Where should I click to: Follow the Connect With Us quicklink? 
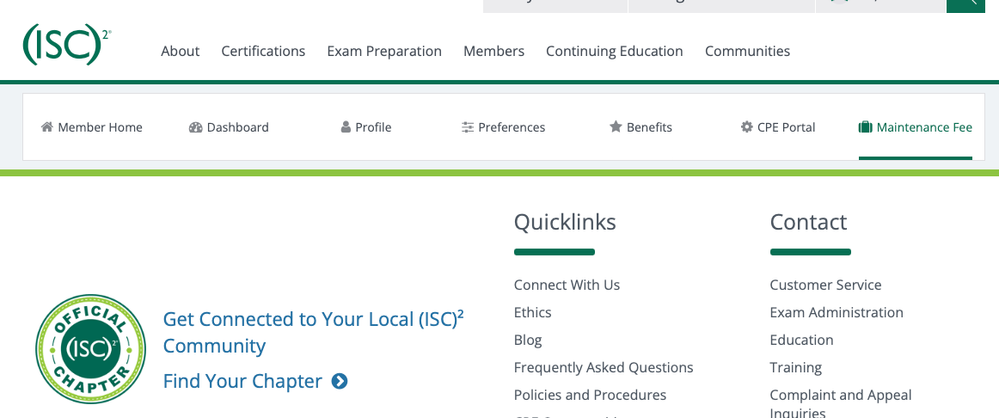pos(566,285)
